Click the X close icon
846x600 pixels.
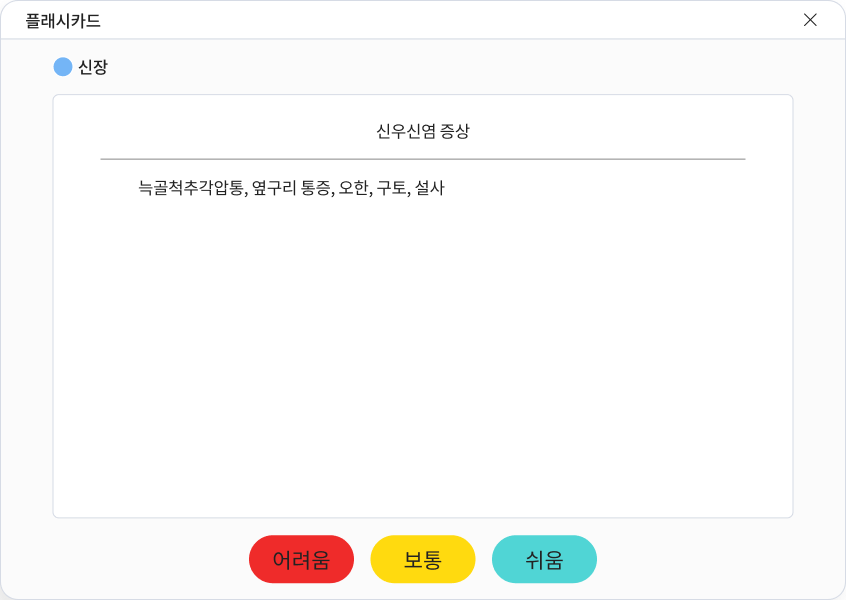(810, 20)
